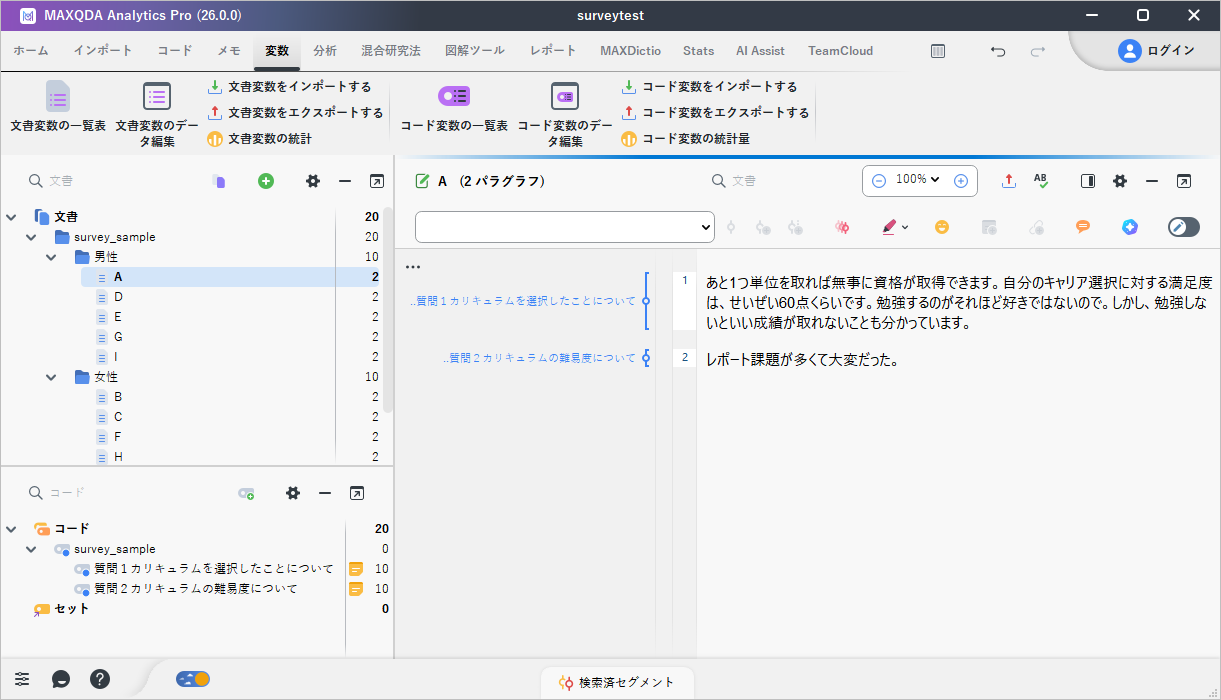1221x700 pixels.
Task: Click the spell check AB icon
Action: click(x=1041, y=181)
